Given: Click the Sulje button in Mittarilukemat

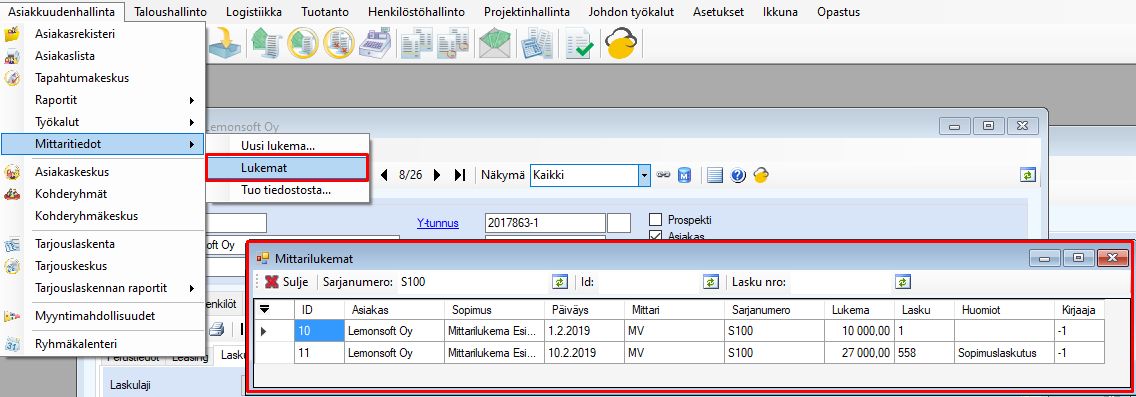Looking at the screenshot, I should pyautogui.click(x=287, y=282).
